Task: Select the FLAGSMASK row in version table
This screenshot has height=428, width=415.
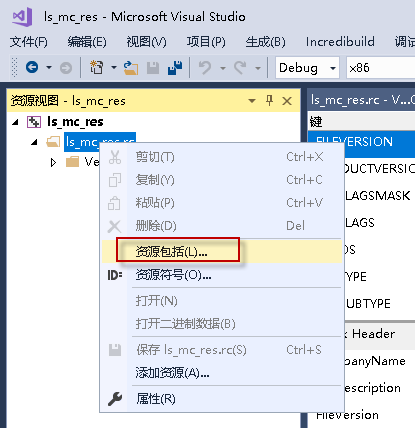Action: 380,196
